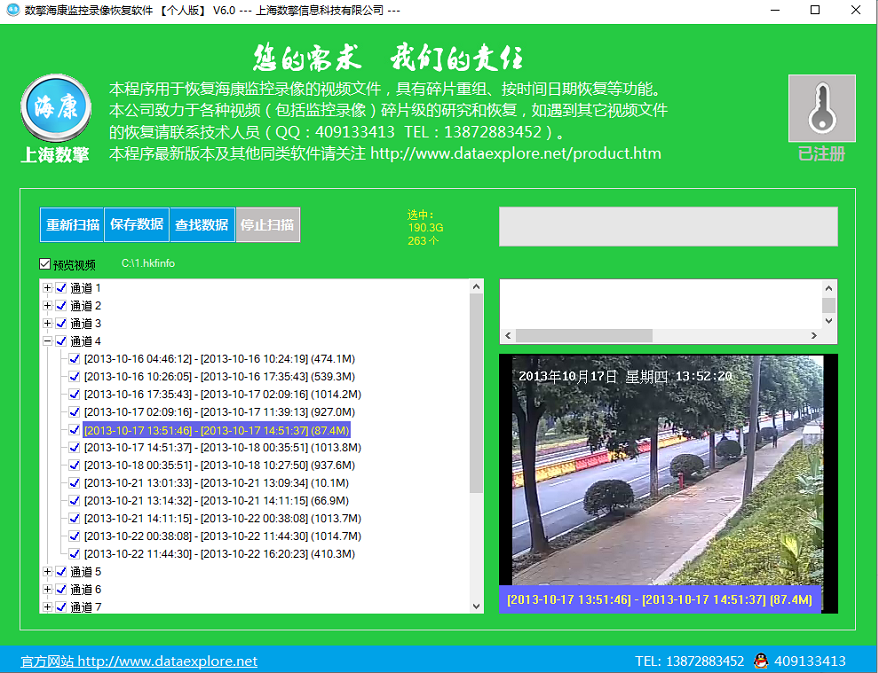Select highlighted recording 2013-10-17 13:51:46 (87.4M)
This screenshot has height=673, width=878.
point(217,430)
